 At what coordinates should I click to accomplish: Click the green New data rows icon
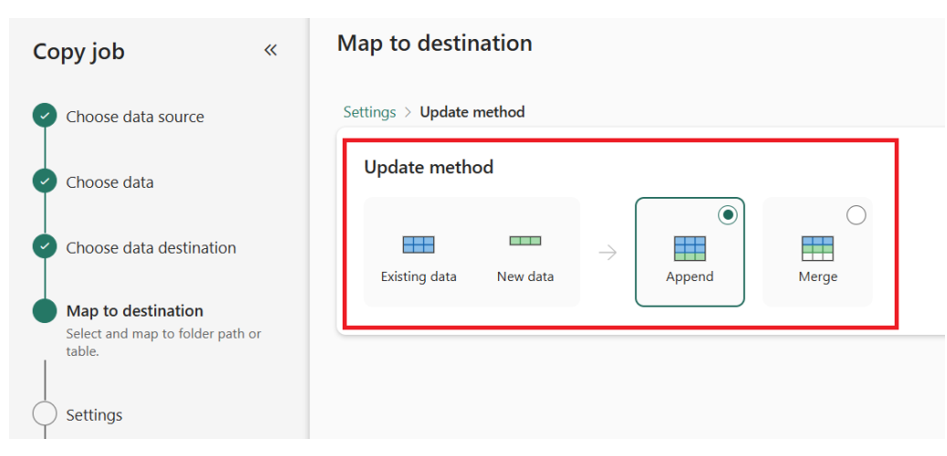click(x=525, y=241)
